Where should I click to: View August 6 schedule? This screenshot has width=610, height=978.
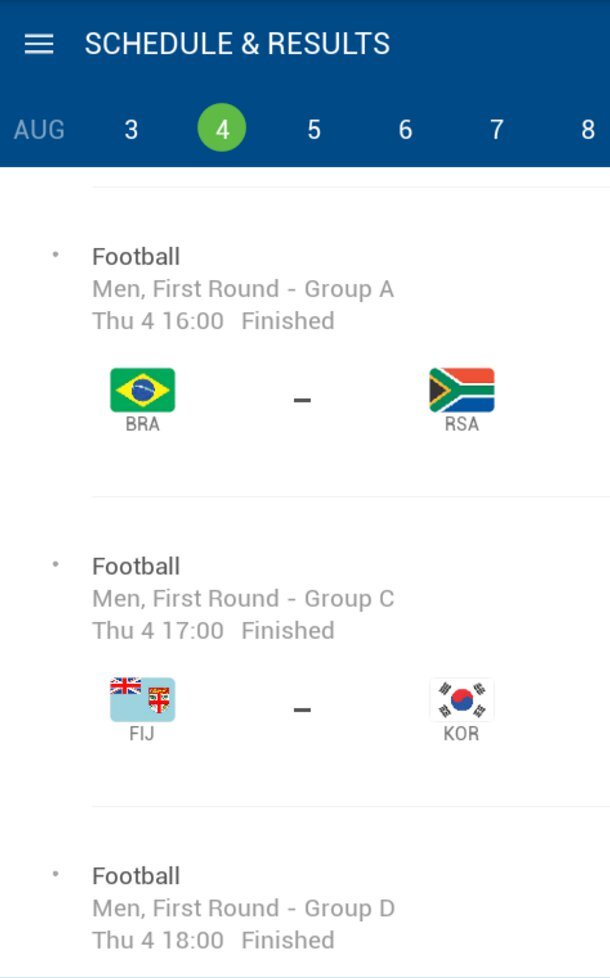pos(405,129)
